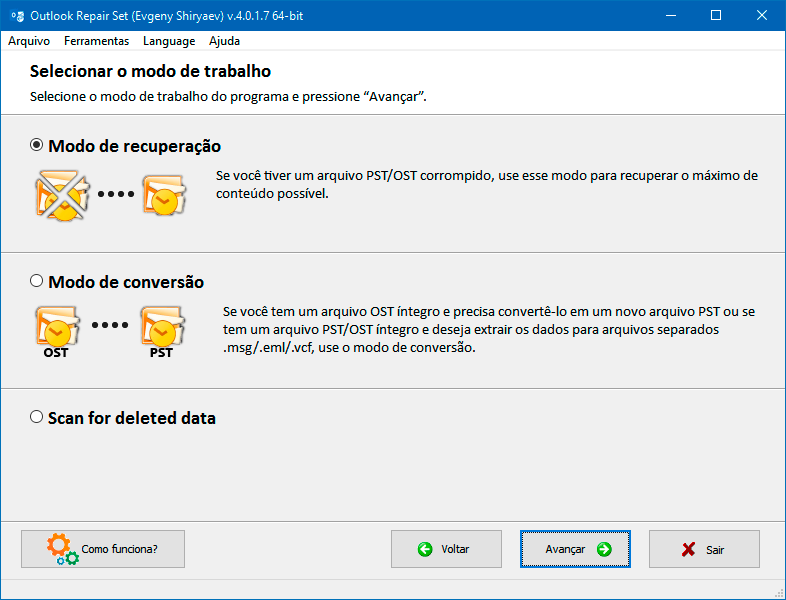
Task: Click the crossed-out corrupted PST file icon
Action: [x=59, y=195]
